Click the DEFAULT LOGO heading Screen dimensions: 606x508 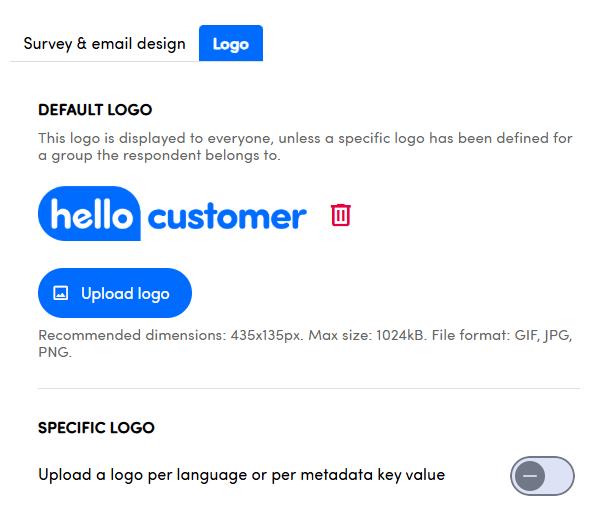coord(95,110)
